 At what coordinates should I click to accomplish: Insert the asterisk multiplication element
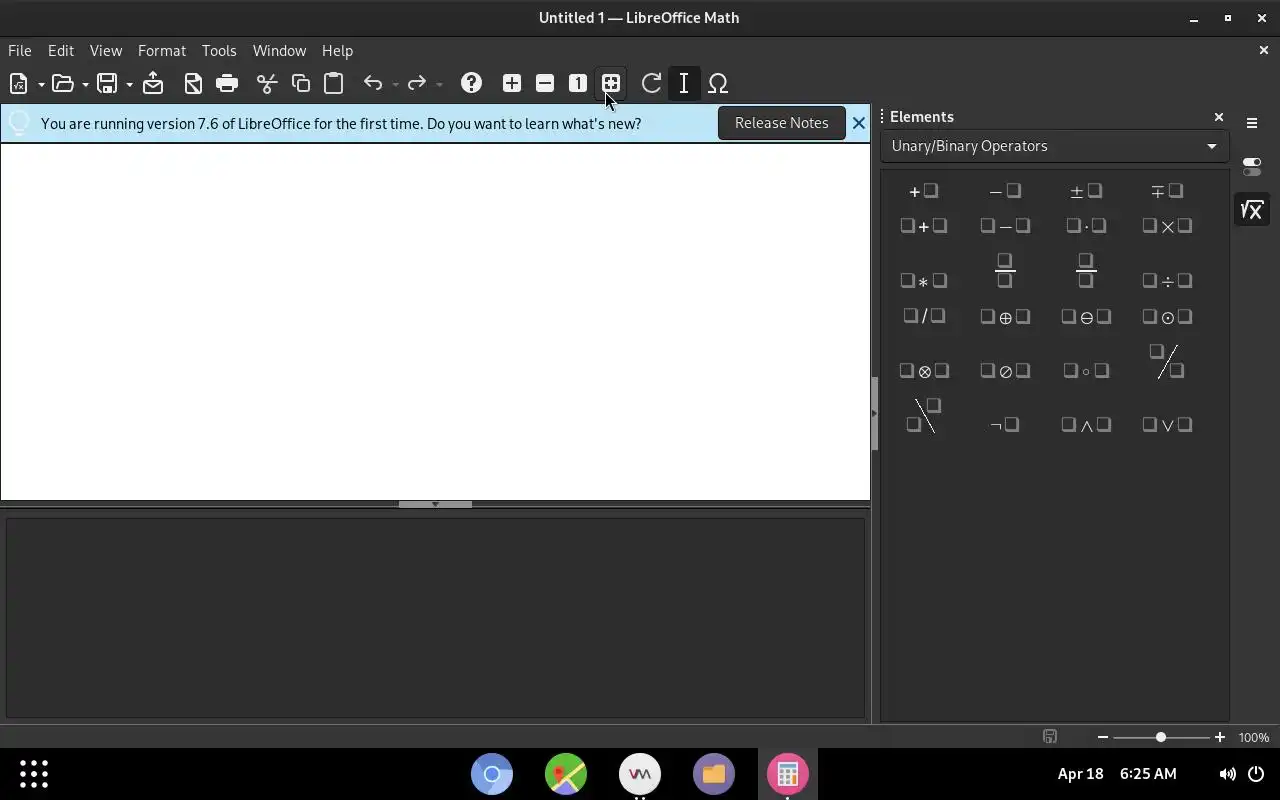click(924, 281)
